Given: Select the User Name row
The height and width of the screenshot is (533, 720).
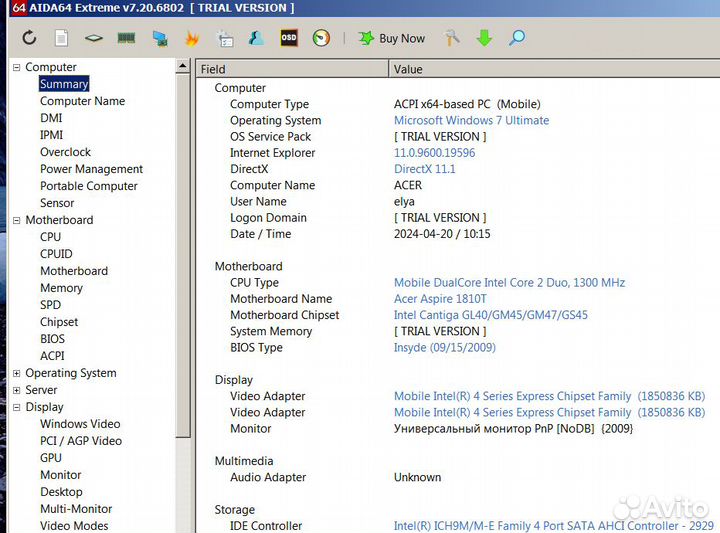Looking at the screenshot, I should coord(458,202).
